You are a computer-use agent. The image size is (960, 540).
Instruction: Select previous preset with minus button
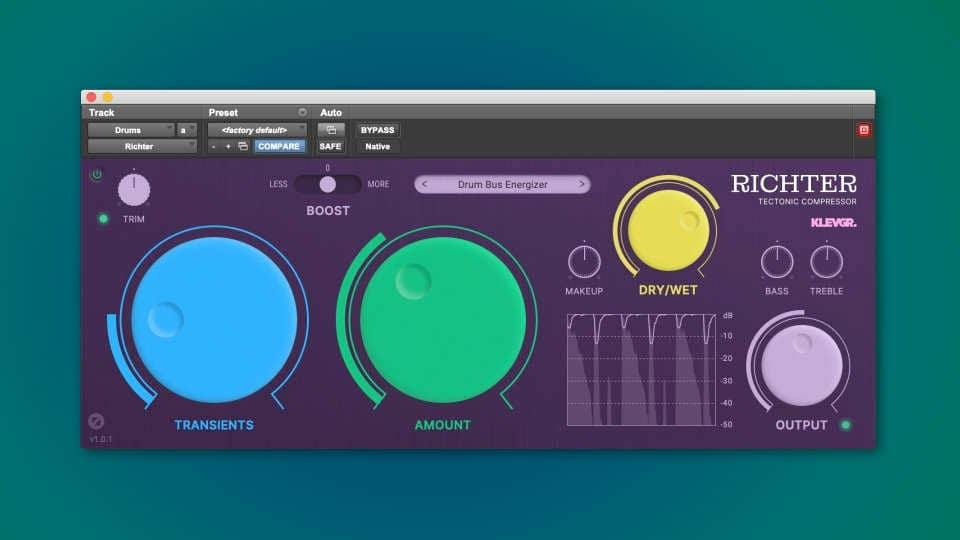tap(213, 146)
